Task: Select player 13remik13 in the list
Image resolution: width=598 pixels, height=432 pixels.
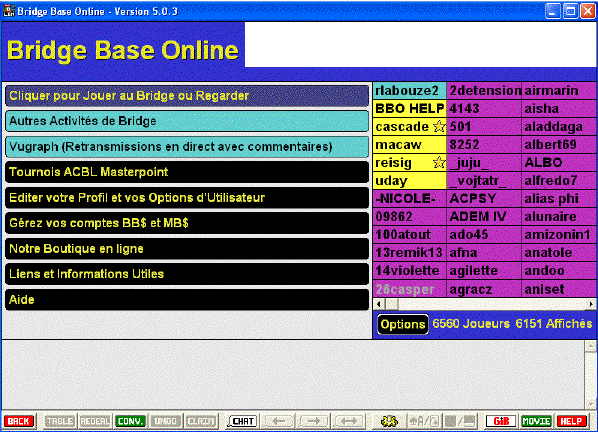Action: coord(410,252)
